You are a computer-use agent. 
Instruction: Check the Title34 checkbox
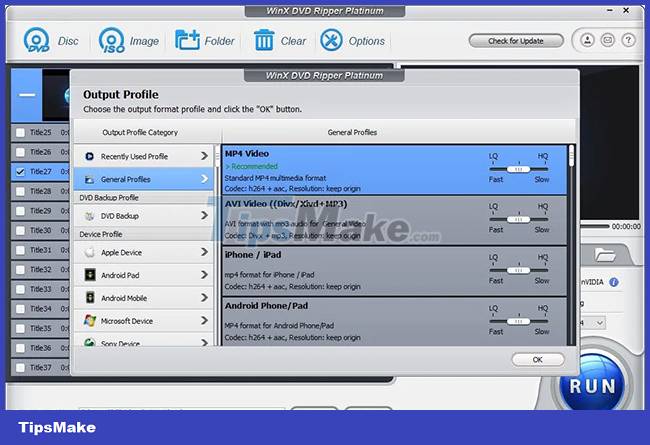click(20, 309)
